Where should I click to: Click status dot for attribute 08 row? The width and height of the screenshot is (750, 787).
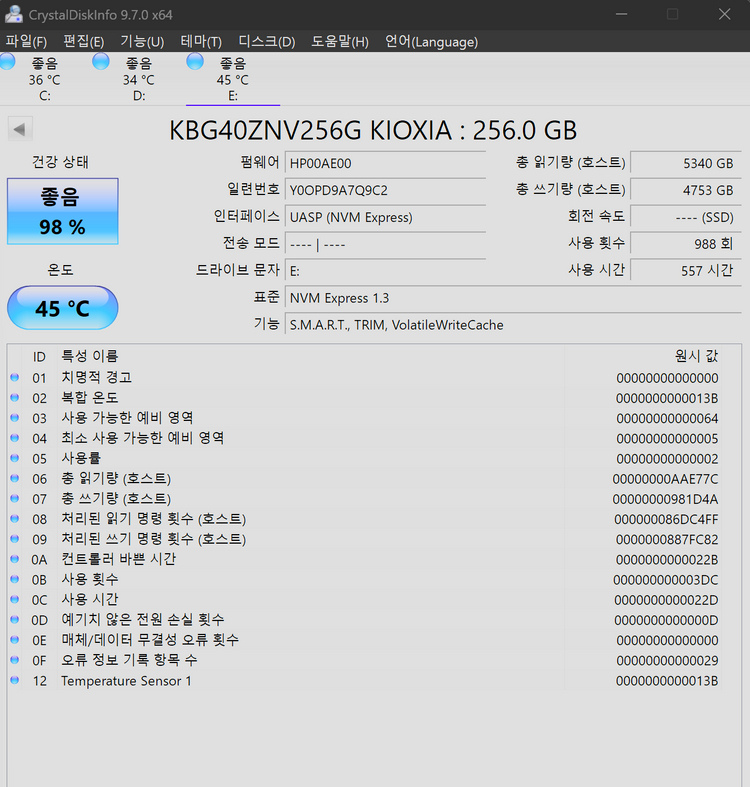tap(15, 518)
